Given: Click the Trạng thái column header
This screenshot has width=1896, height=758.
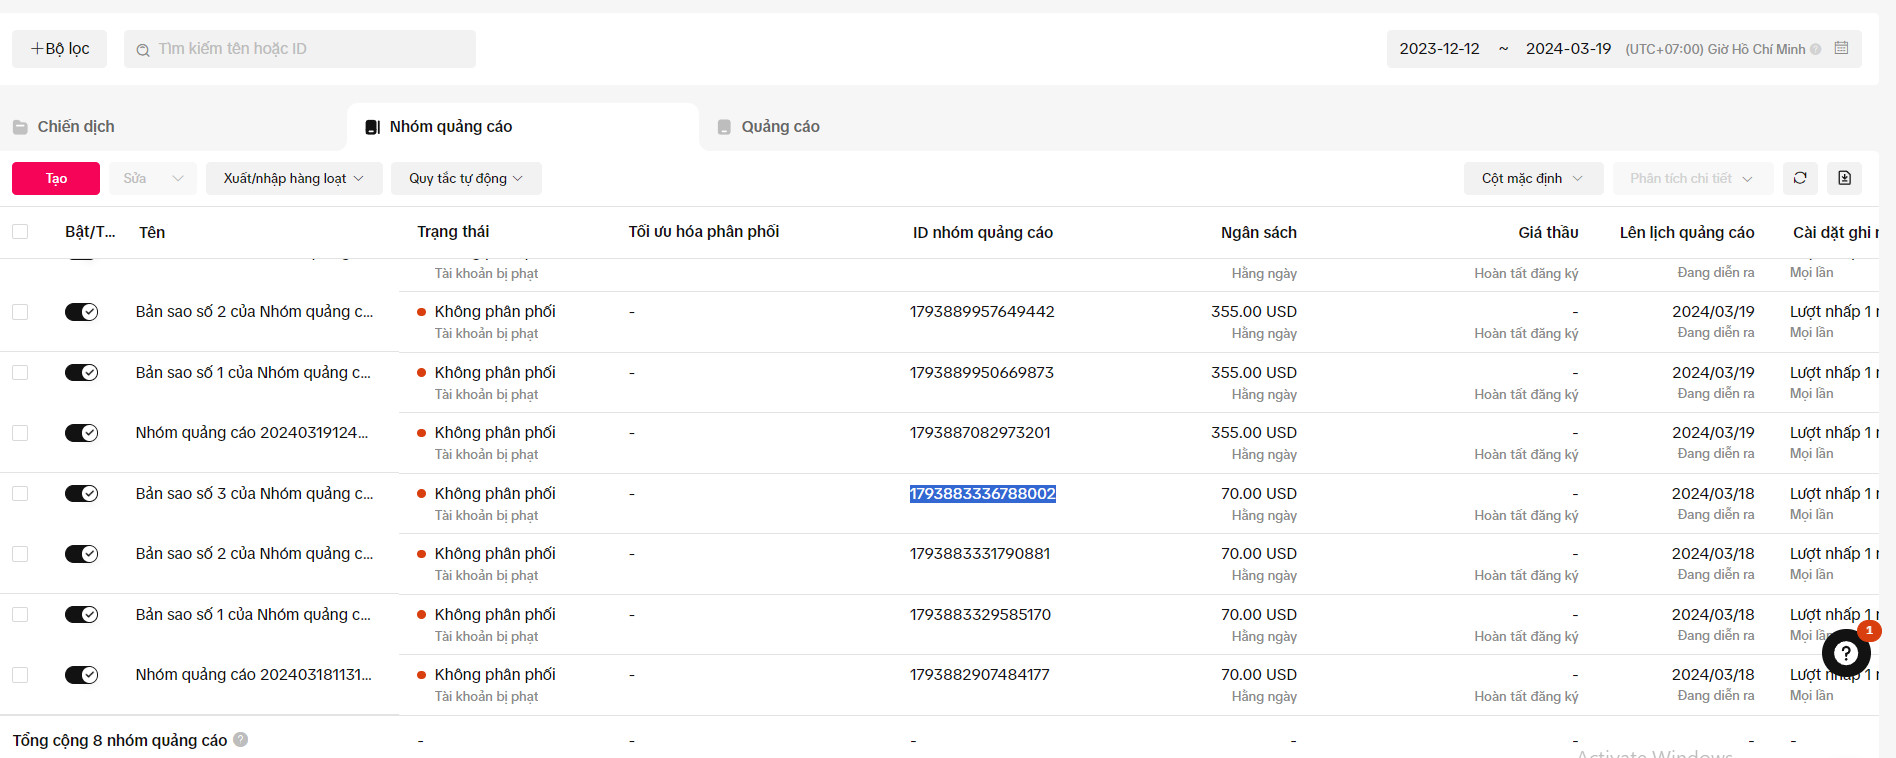Looking at the screenshot, I should [453, 232].
